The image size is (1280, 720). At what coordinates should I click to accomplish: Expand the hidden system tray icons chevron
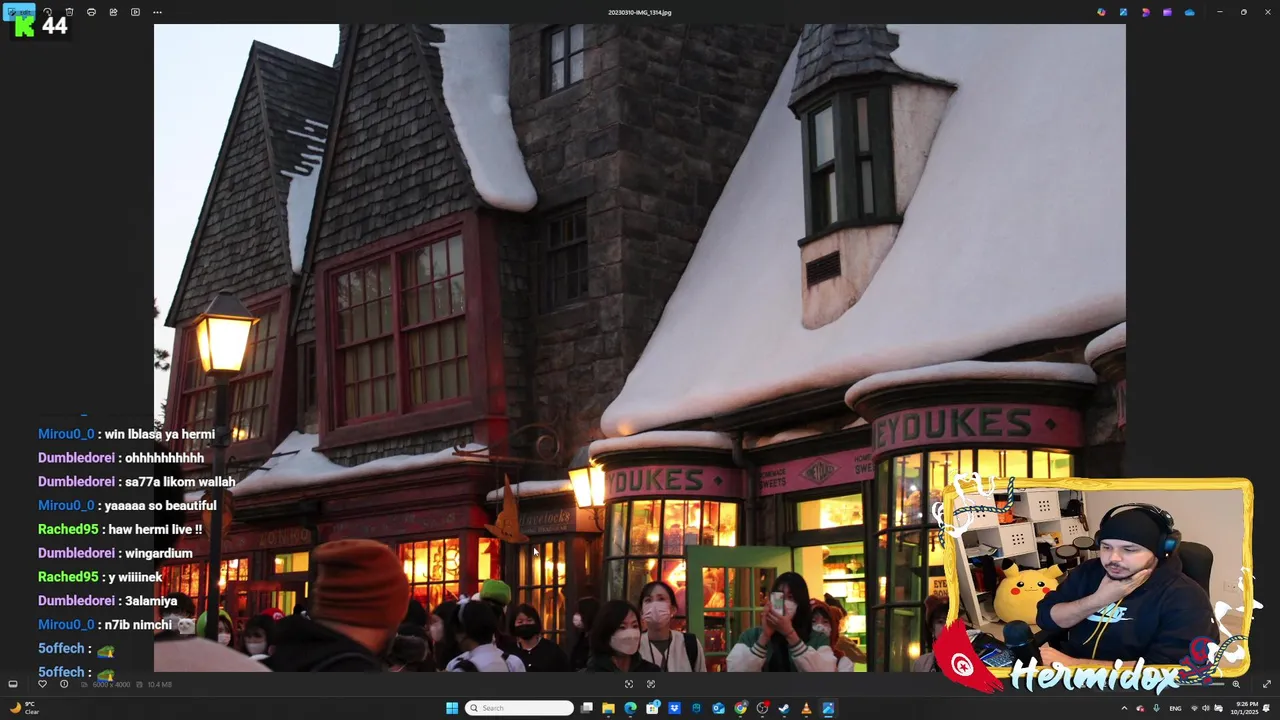pyautogui.click(x=1124, y=708)
